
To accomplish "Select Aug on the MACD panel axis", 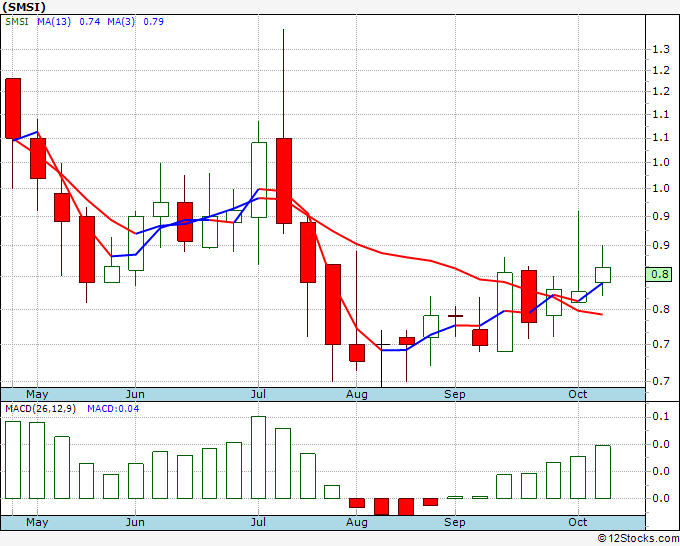I will click(x=356, y=522).
